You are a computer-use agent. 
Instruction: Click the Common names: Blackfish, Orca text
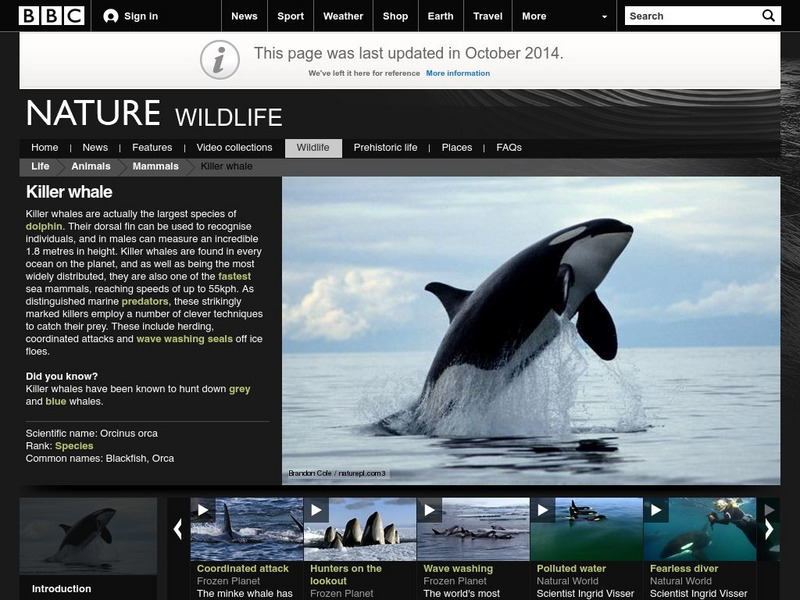[x=100, y=459]
